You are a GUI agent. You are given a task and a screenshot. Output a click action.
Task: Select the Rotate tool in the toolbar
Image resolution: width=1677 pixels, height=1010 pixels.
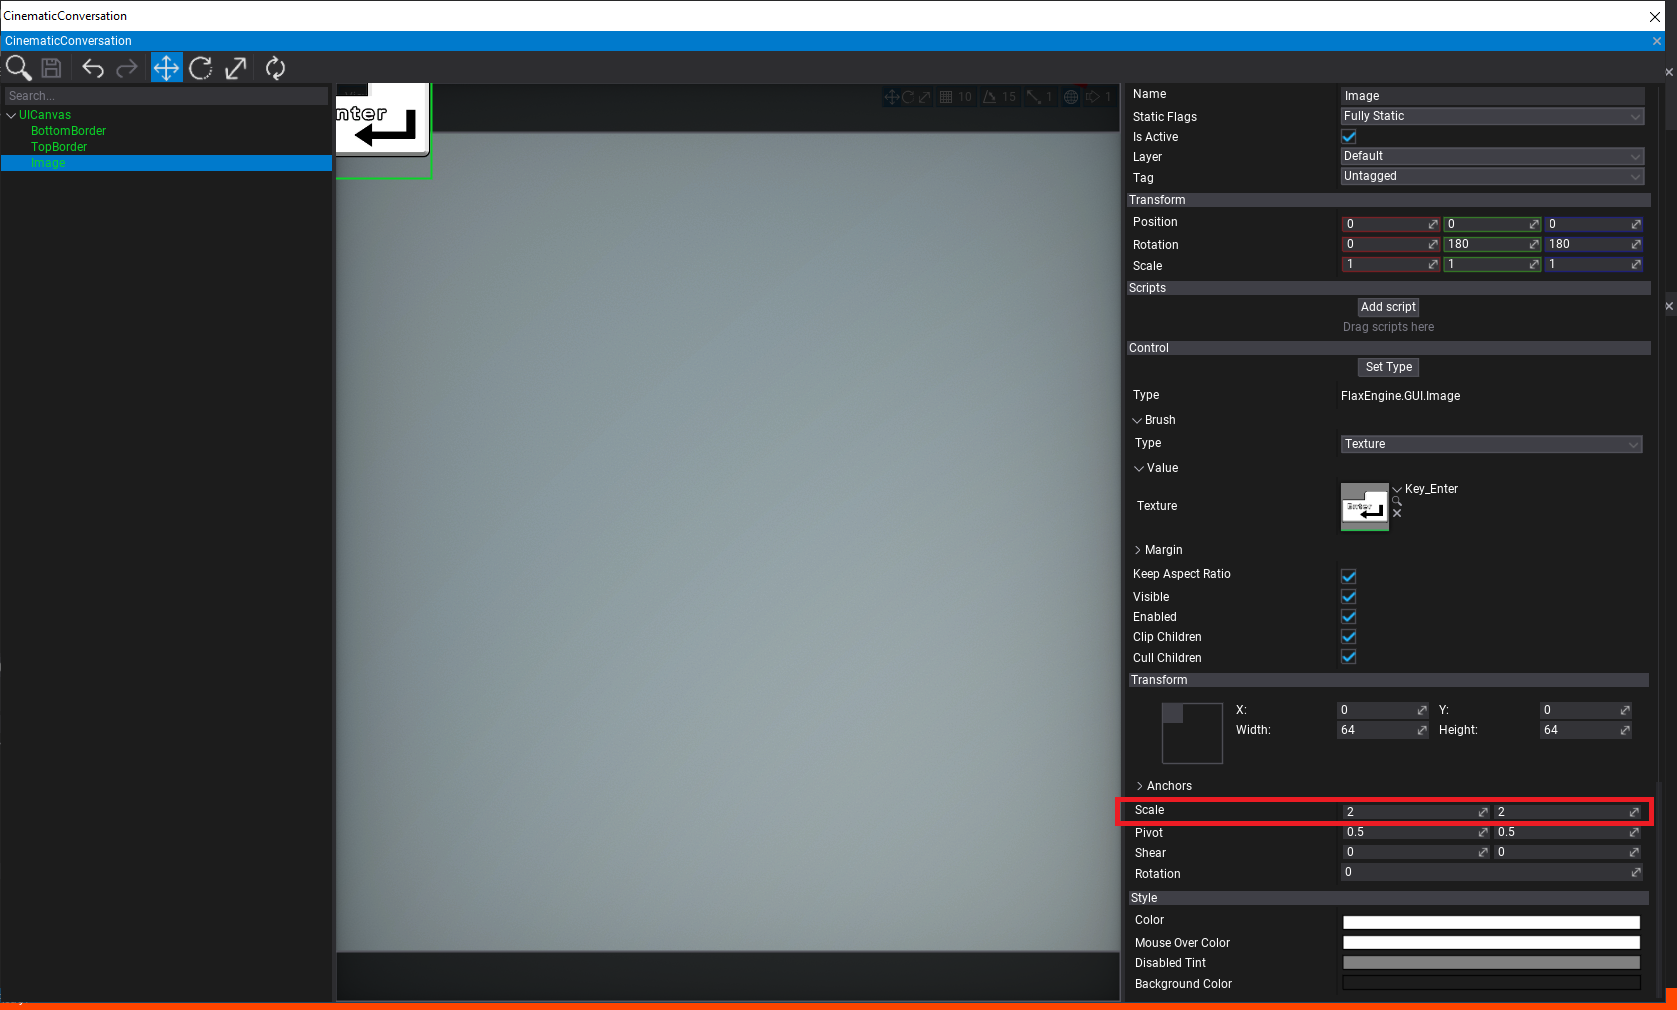200,67
